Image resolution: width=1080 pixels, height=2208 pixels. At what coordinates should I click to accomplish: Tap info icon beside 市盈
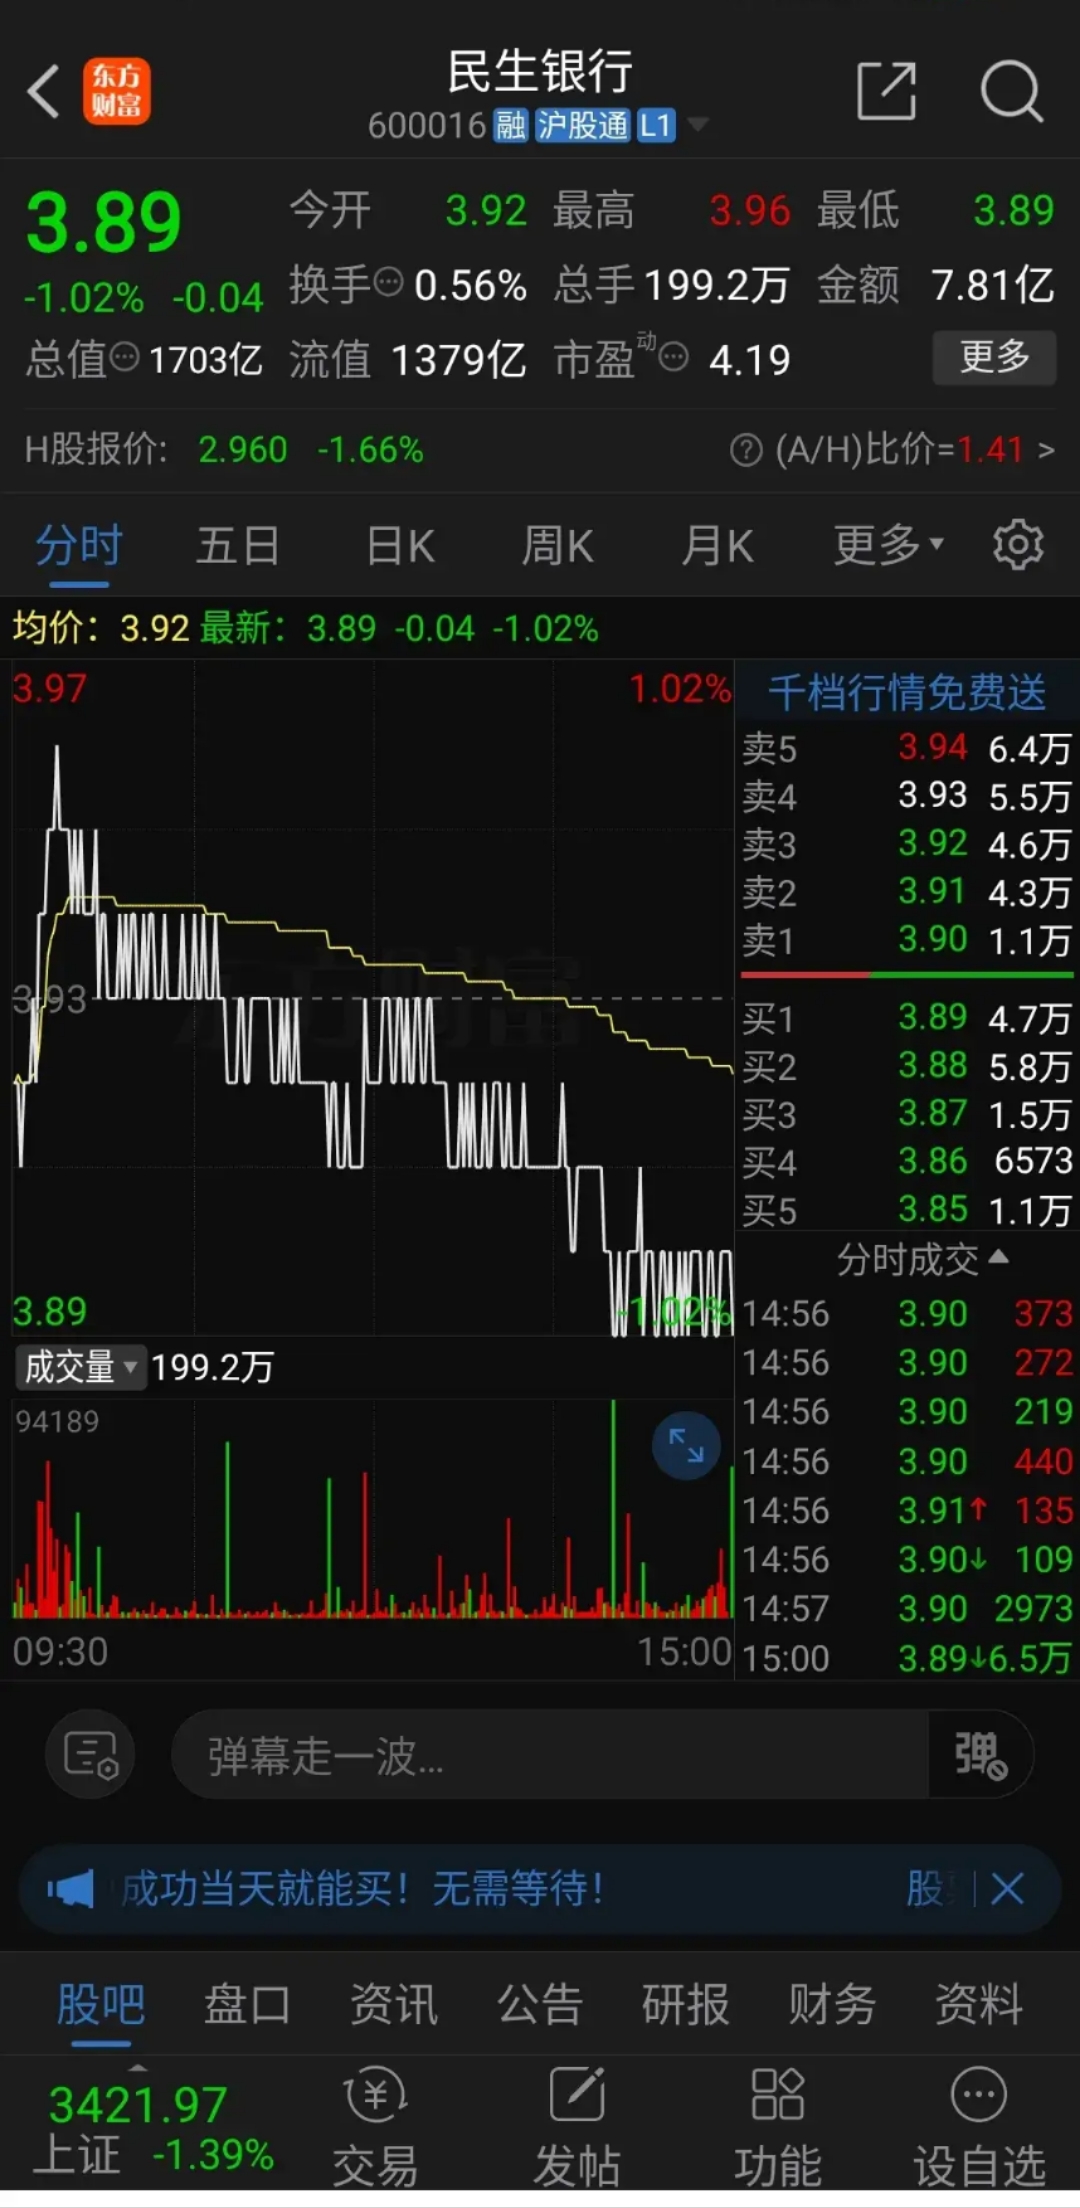[x=674, y=357]
